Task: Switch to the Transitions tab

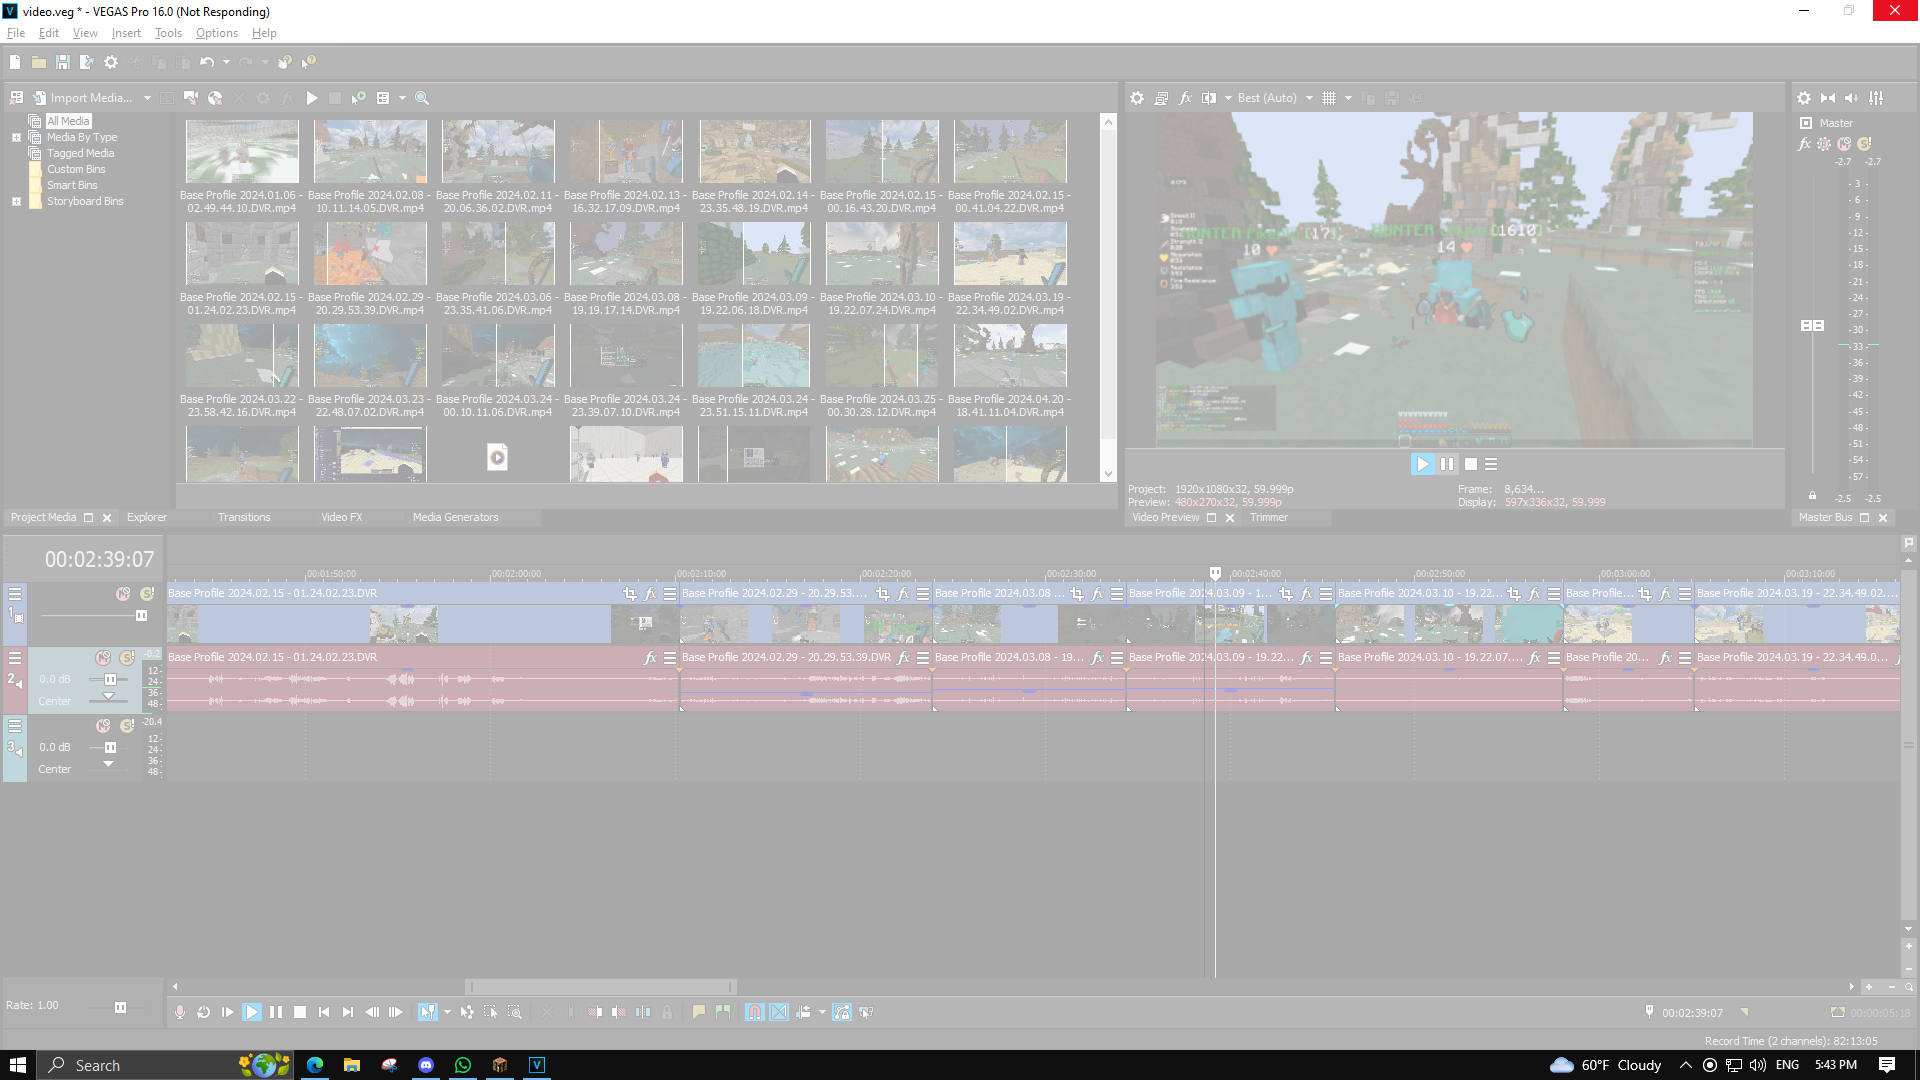Action: click(244, 517)
